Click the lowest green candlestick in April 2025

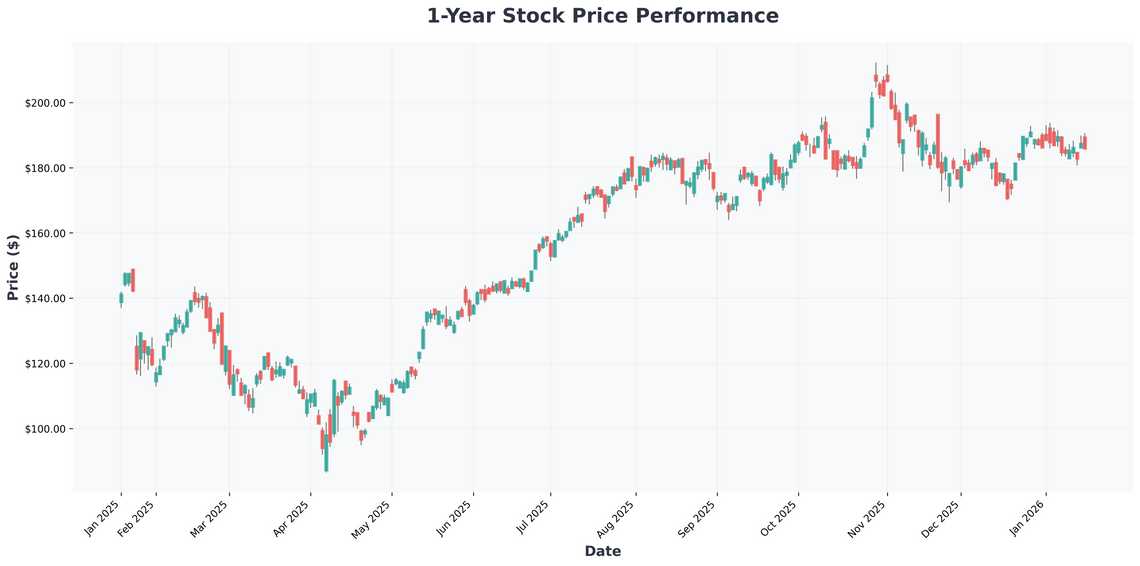pos(326,454)
